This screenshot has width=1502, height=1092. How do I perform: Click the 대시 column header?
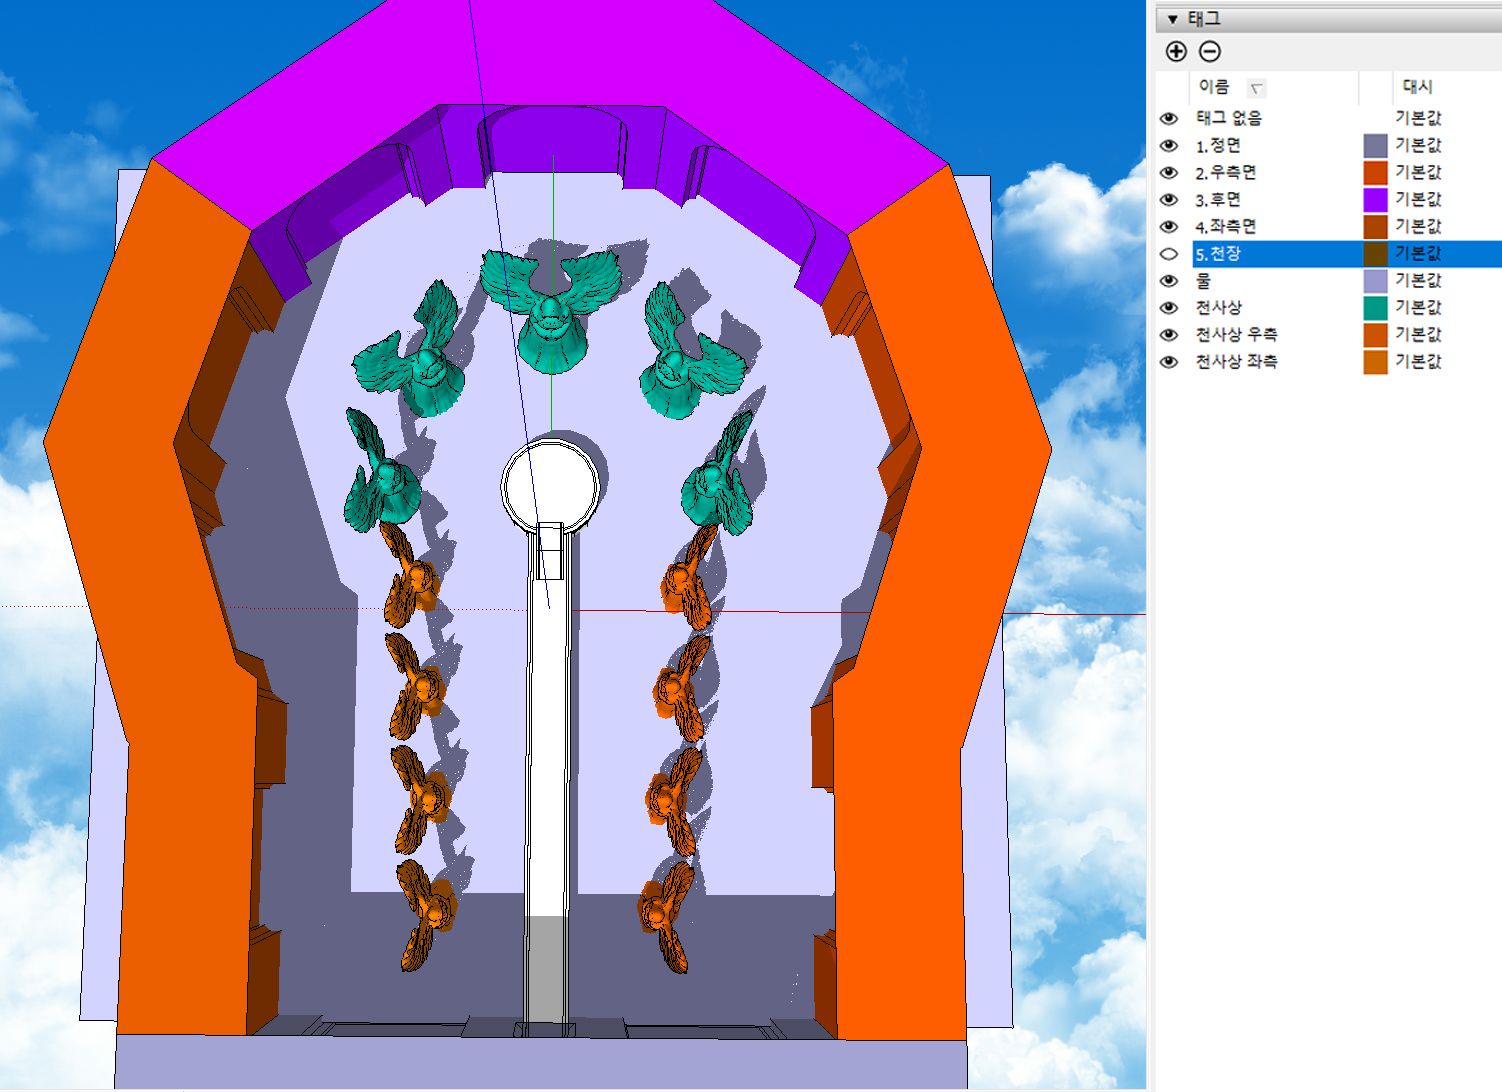(1417, 87)
